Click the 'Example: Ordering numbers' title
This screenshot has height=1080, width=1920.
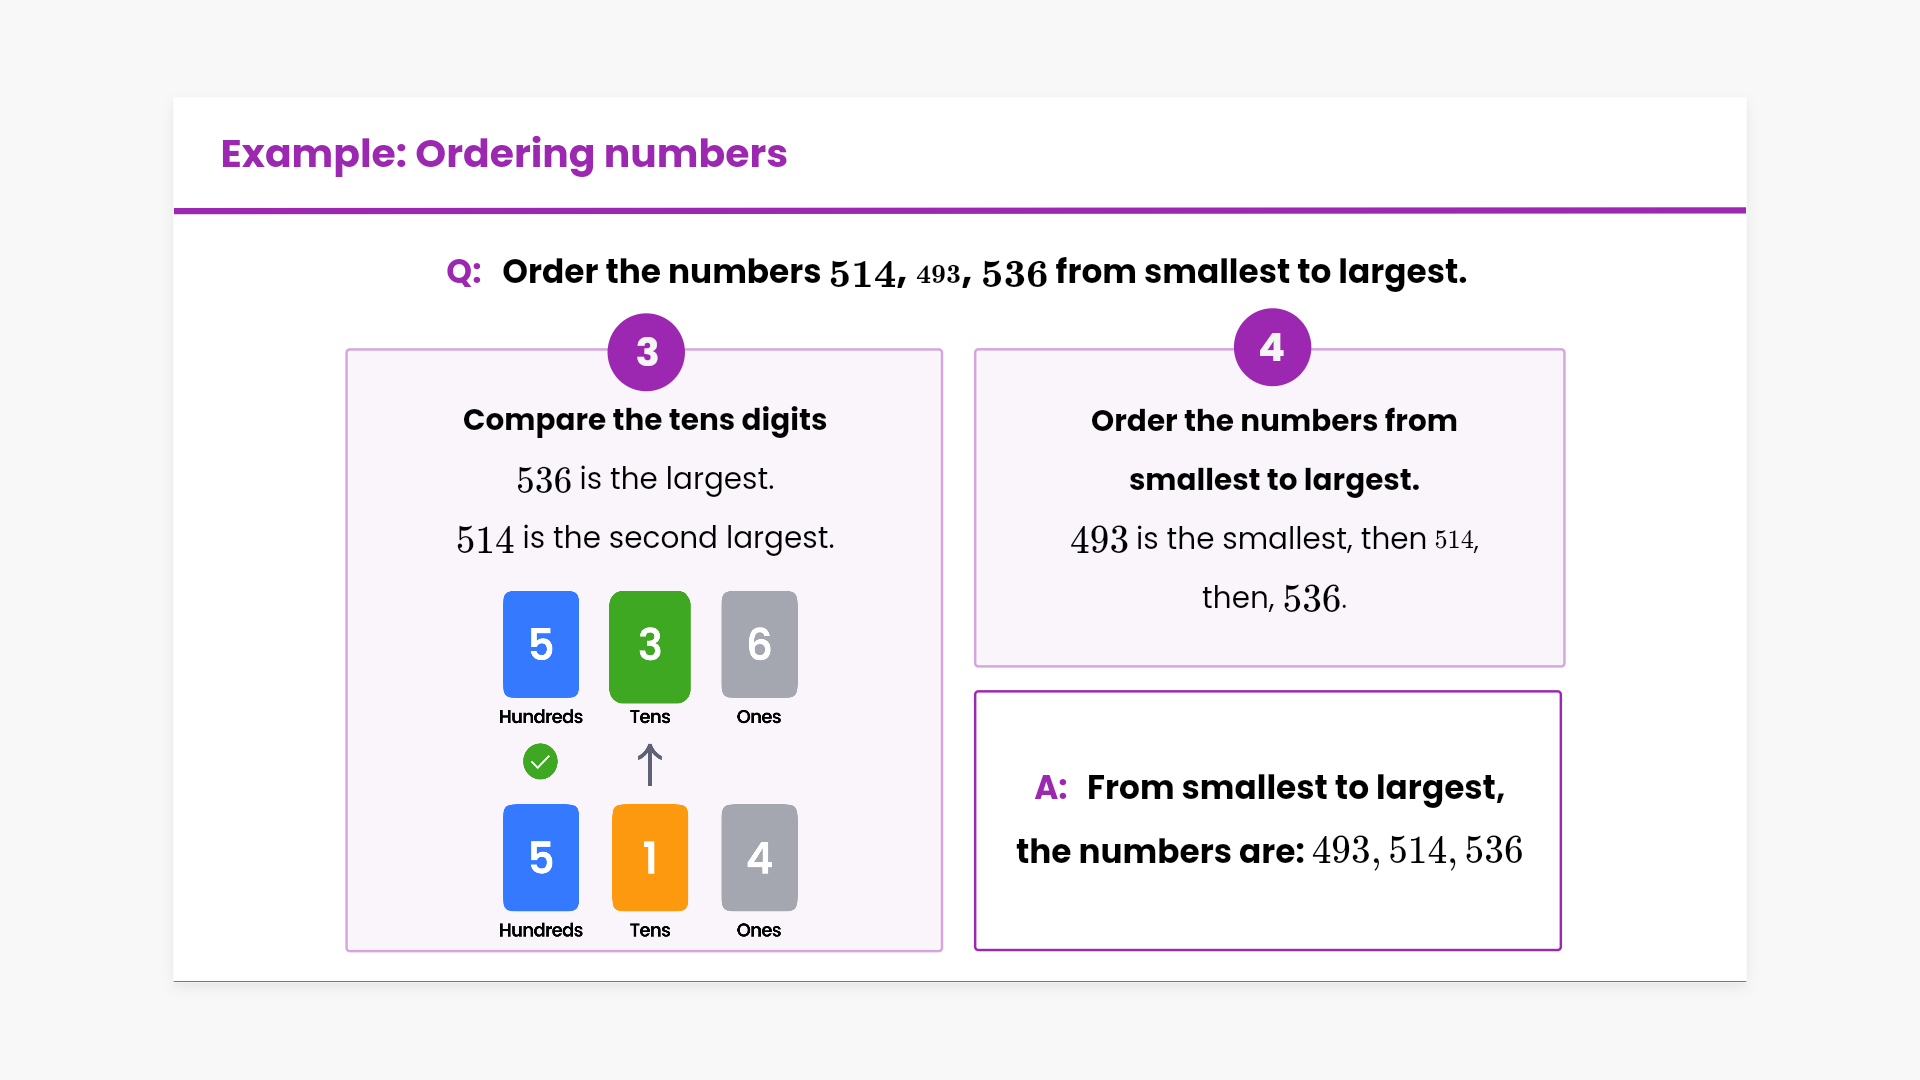(504, 154)
